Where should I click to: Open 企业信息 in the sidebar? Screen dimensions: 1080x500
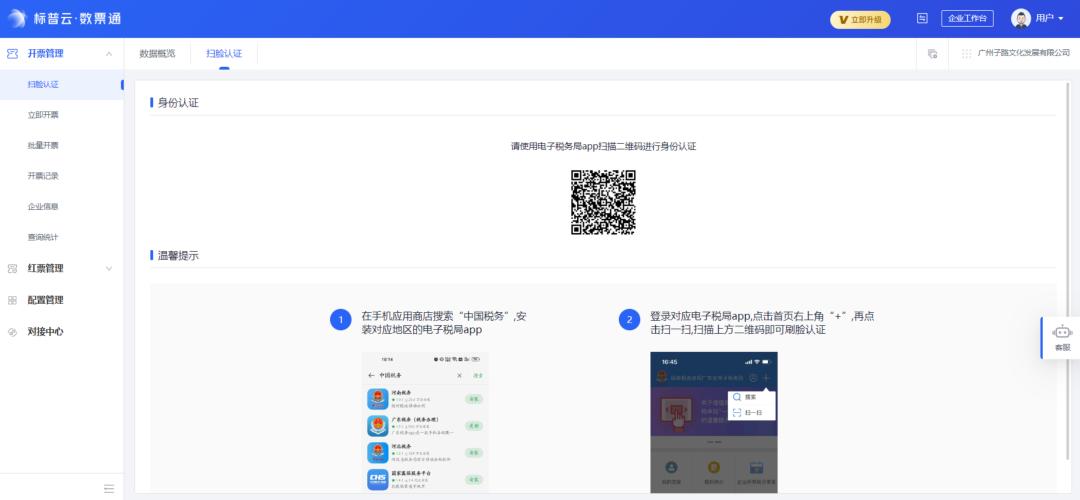point(43,207)
